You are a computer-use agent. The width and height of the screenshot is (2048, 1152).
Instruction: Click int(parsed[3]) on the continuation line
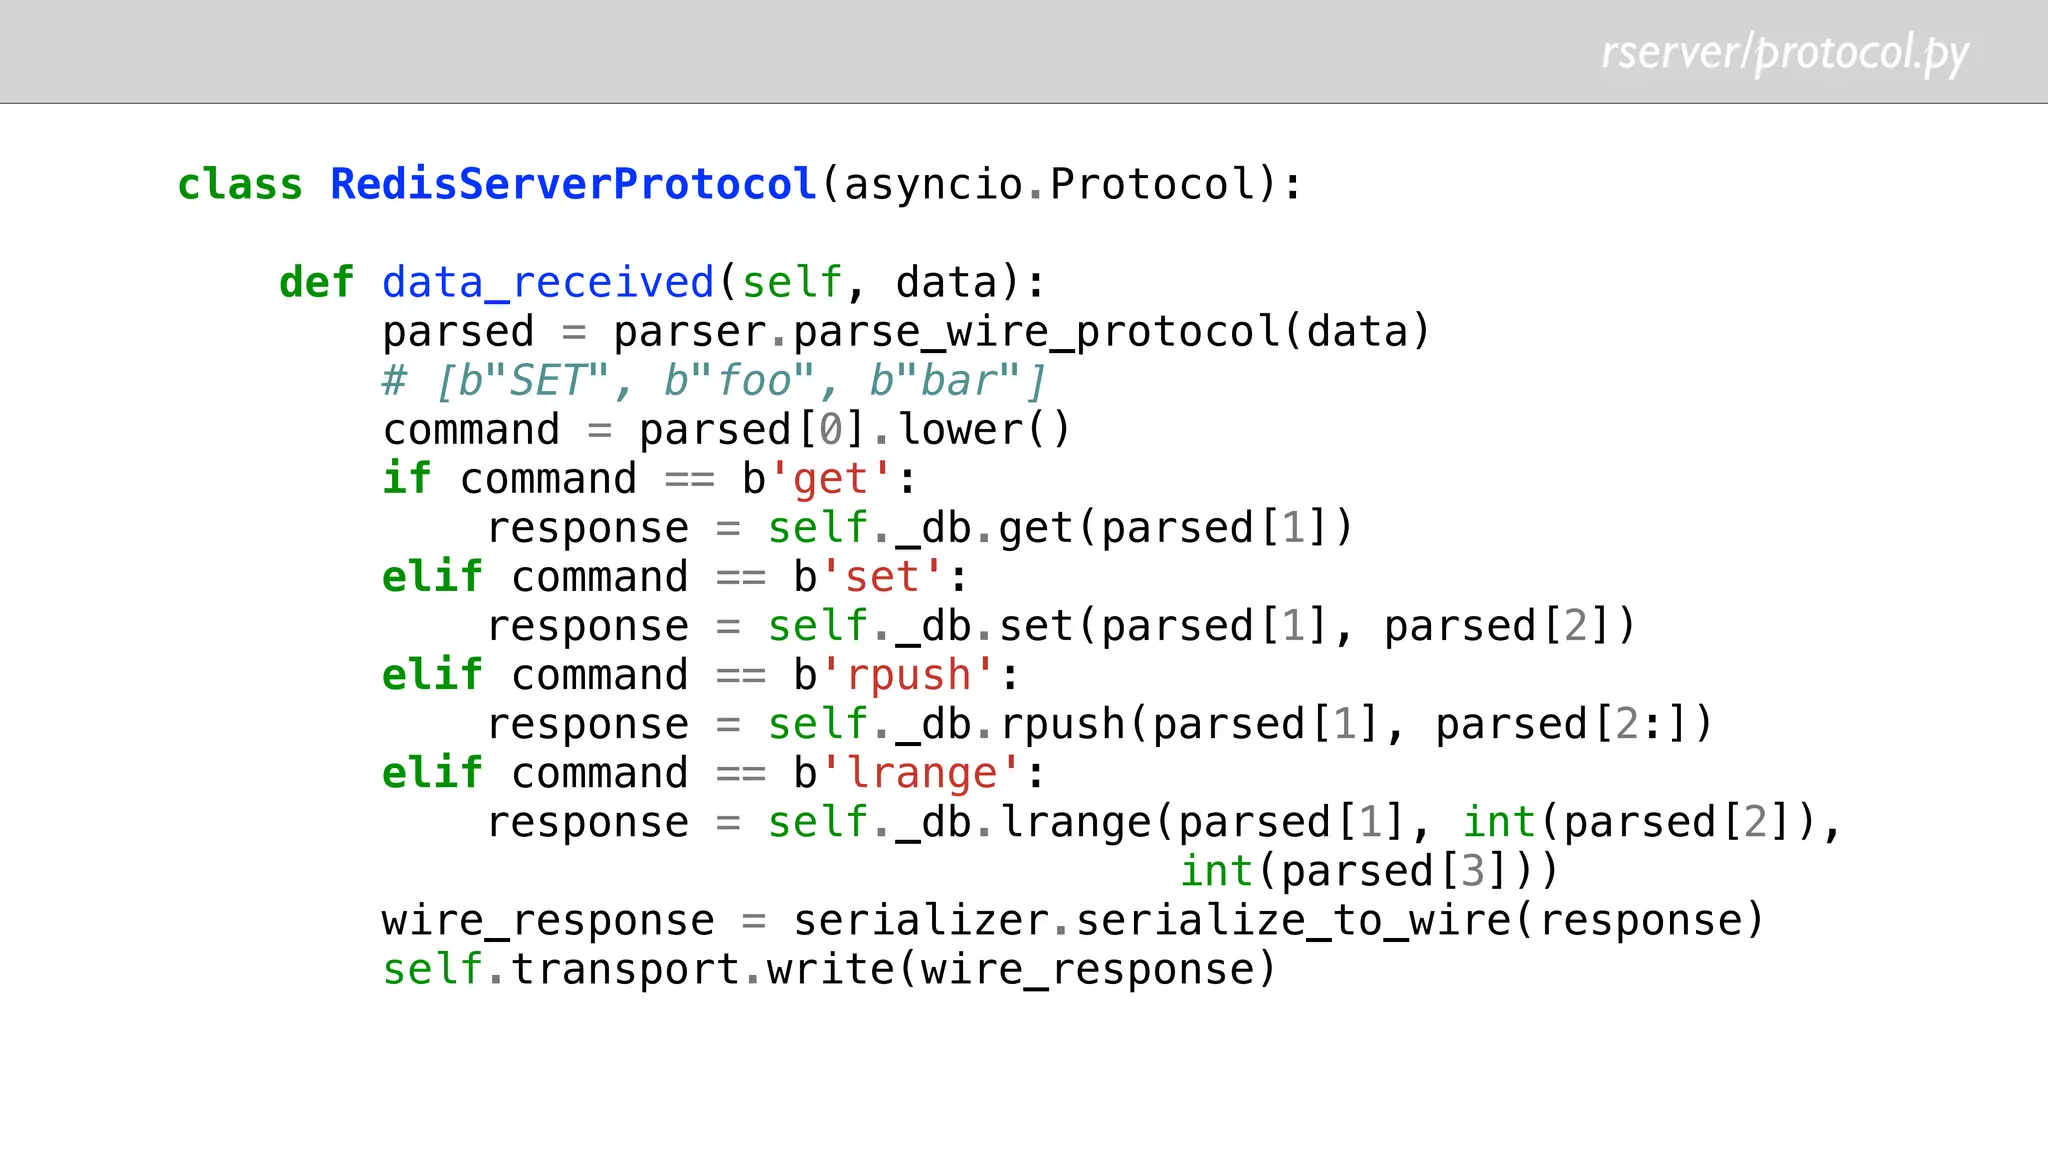click(1356, 871)
